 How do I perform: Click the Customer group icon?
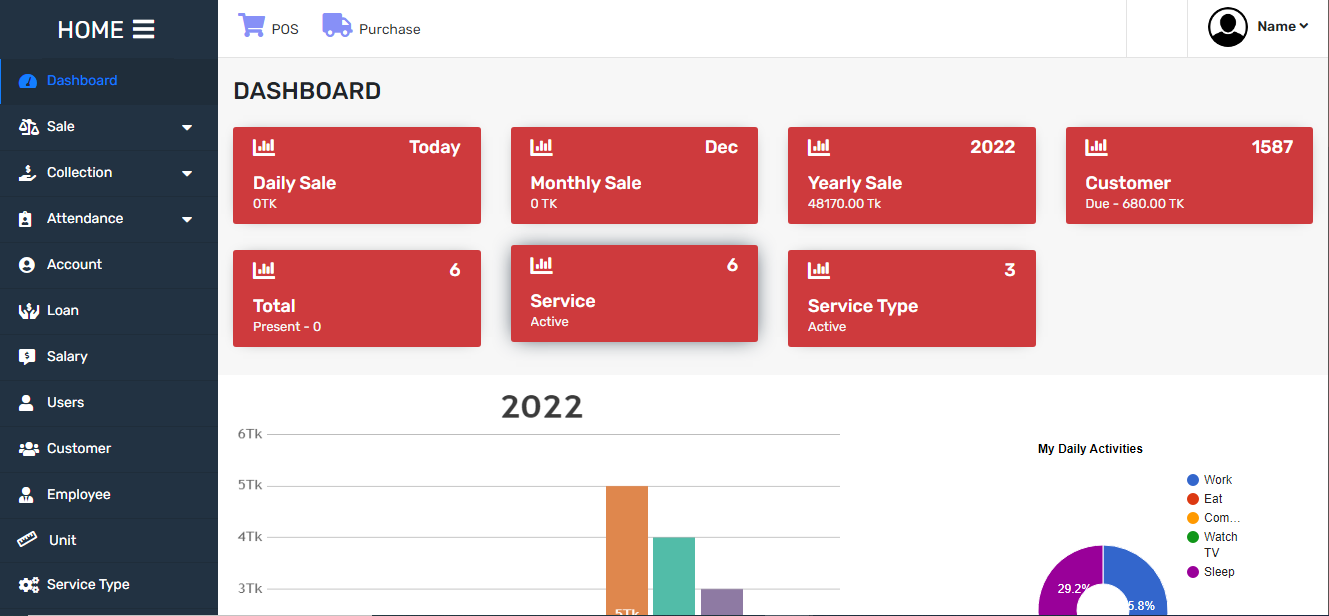[28, 449]
